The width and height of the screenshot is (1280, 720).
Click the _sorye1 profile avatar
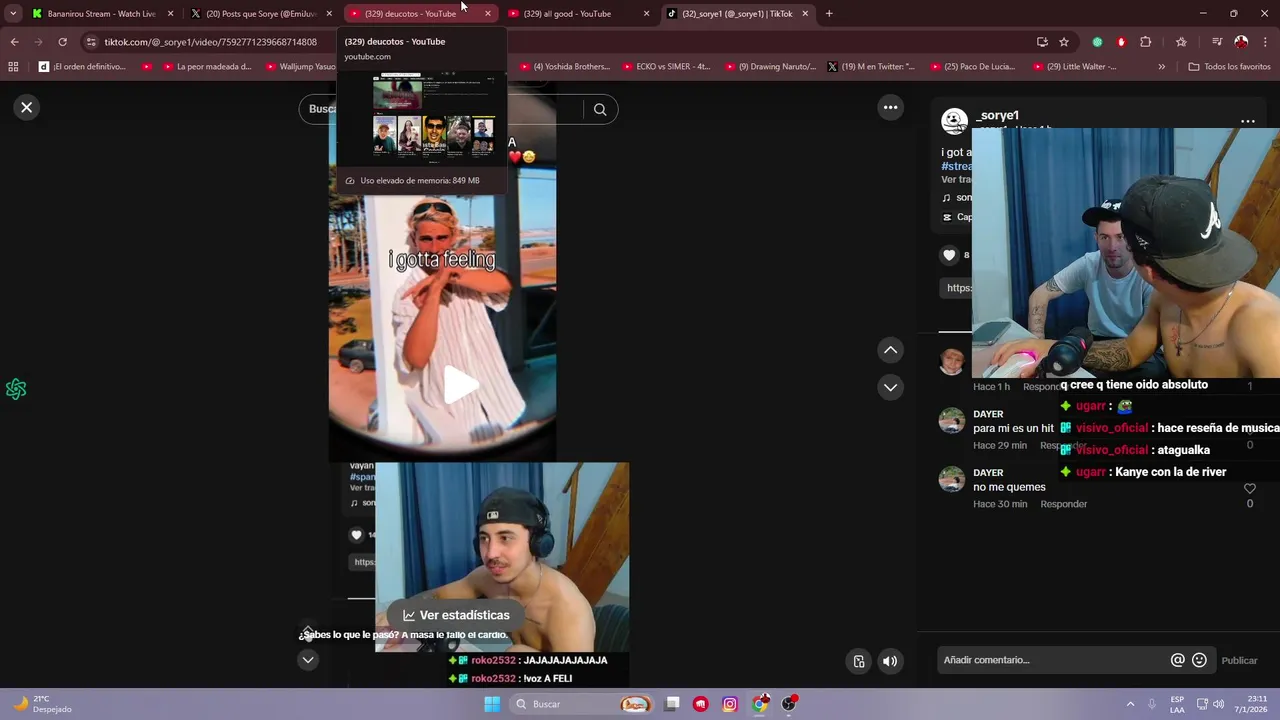tap(954, 121)
